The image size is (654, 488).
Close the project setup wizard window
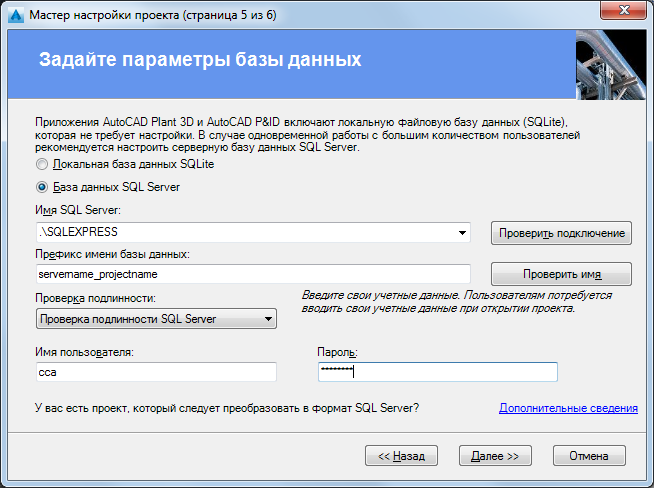coord(624,10)
